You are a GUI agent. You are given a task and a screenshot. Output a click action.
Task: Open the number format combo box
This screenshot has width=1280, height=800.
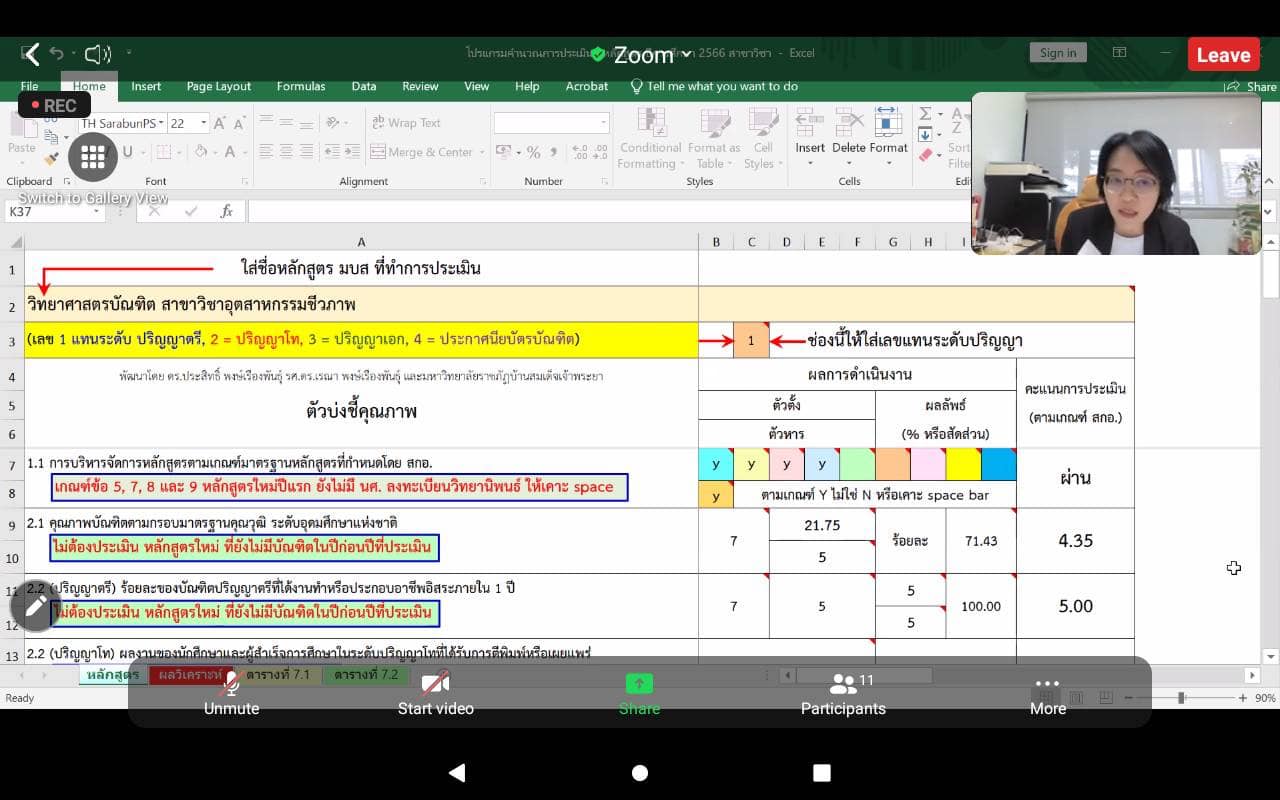click(551, 123)
